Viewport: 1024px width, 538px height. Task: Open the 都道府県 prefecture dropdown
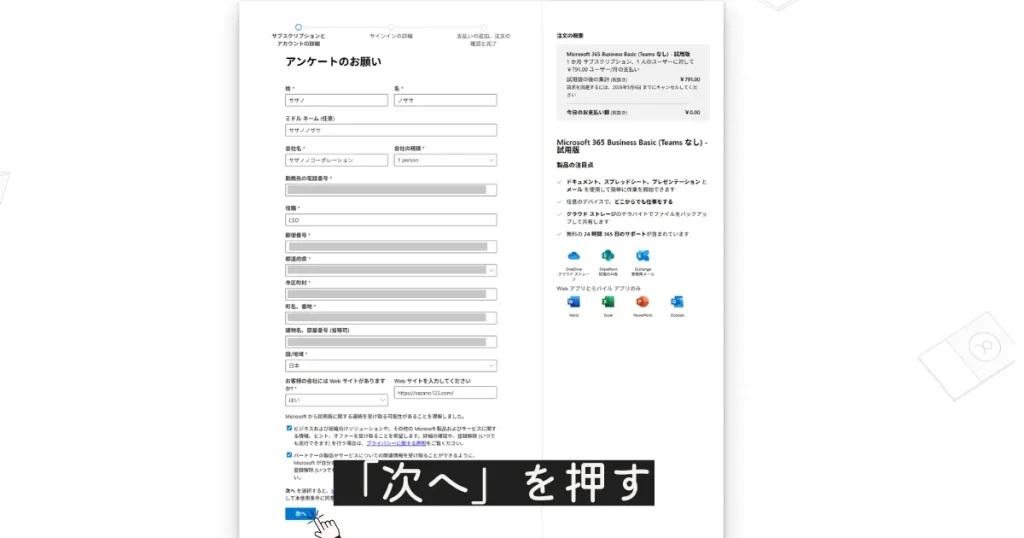(390, 270)
